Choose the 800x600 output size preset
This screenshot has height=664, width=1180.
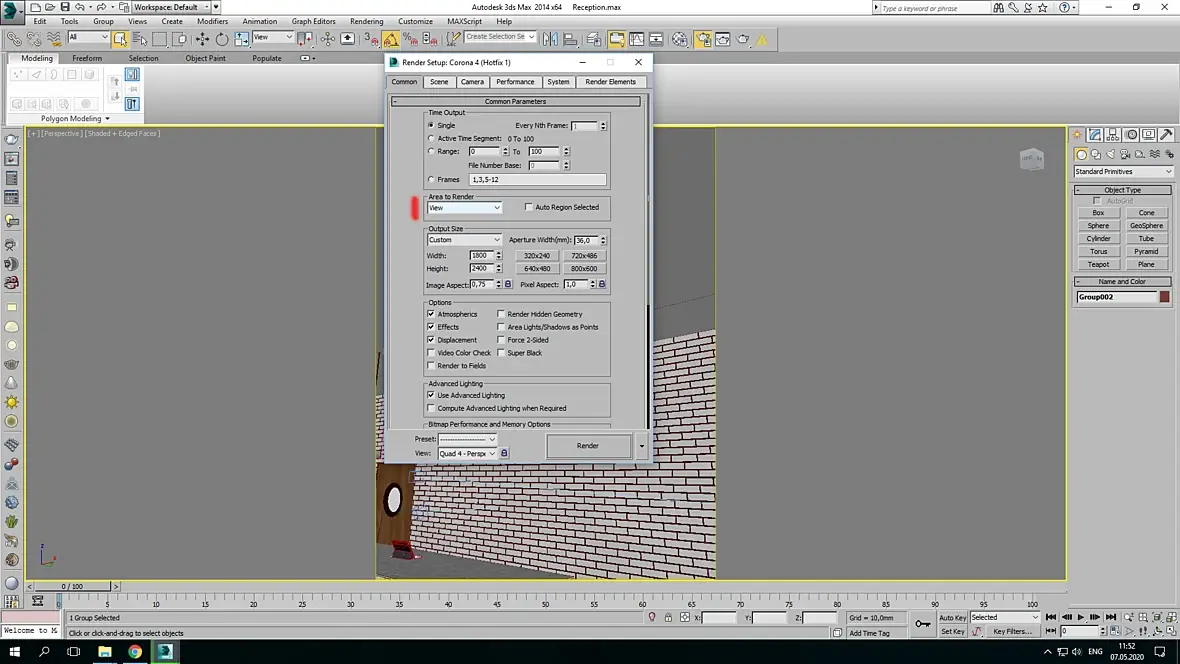pyautogui.click(x=584, y=268)
